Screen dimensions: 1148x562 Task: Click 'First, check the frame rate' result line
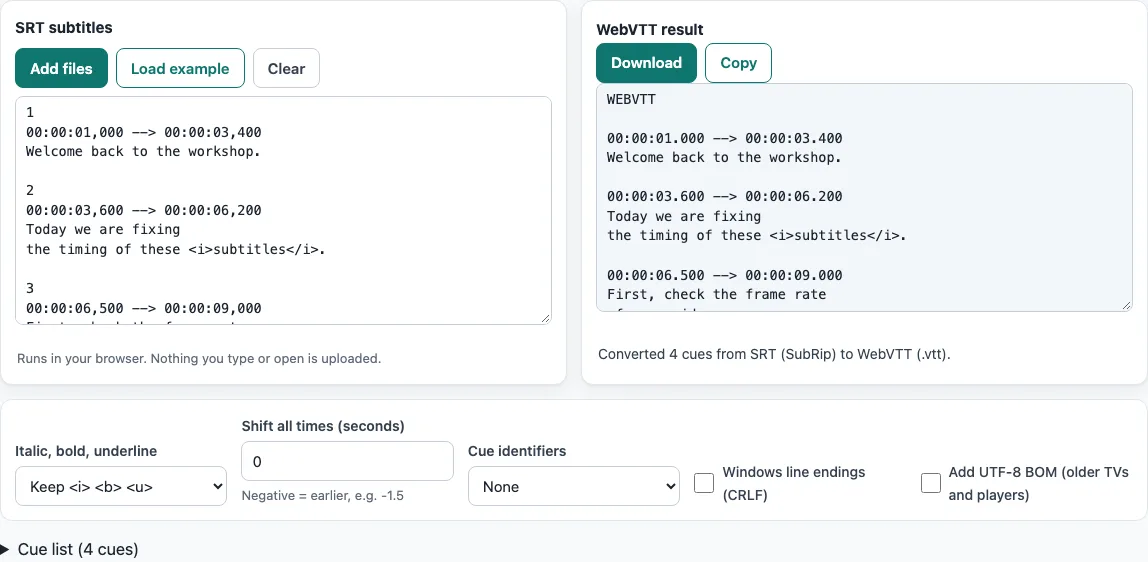(717, 294)
